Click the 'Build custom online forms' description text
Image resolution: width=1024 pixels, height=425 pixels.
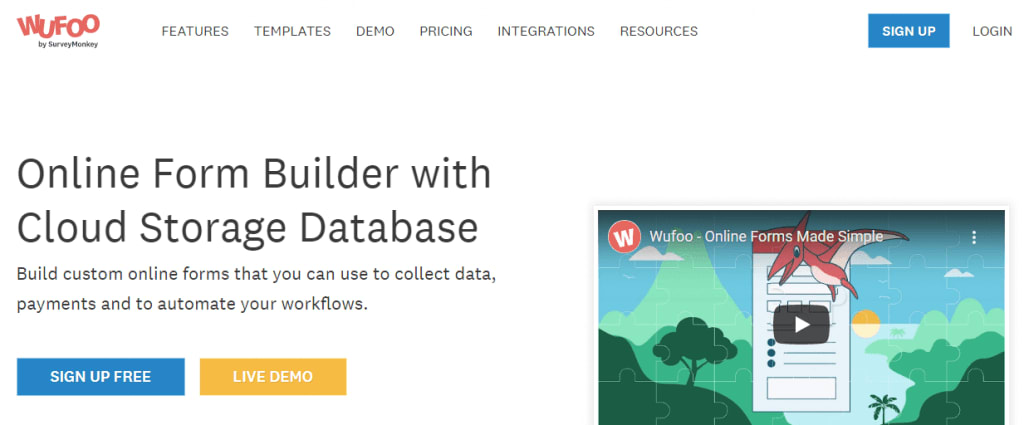coord(257,289)
